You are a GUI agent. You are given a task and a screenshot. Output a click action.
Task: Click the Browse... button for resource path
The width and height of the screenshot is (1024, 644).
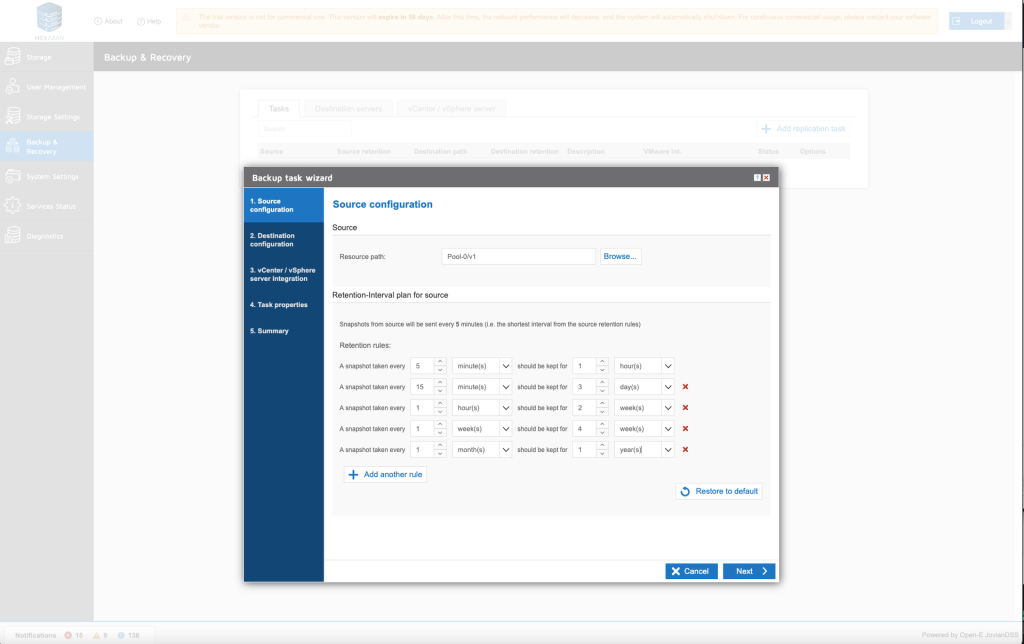pyautogui.click(x=620, y=257)
